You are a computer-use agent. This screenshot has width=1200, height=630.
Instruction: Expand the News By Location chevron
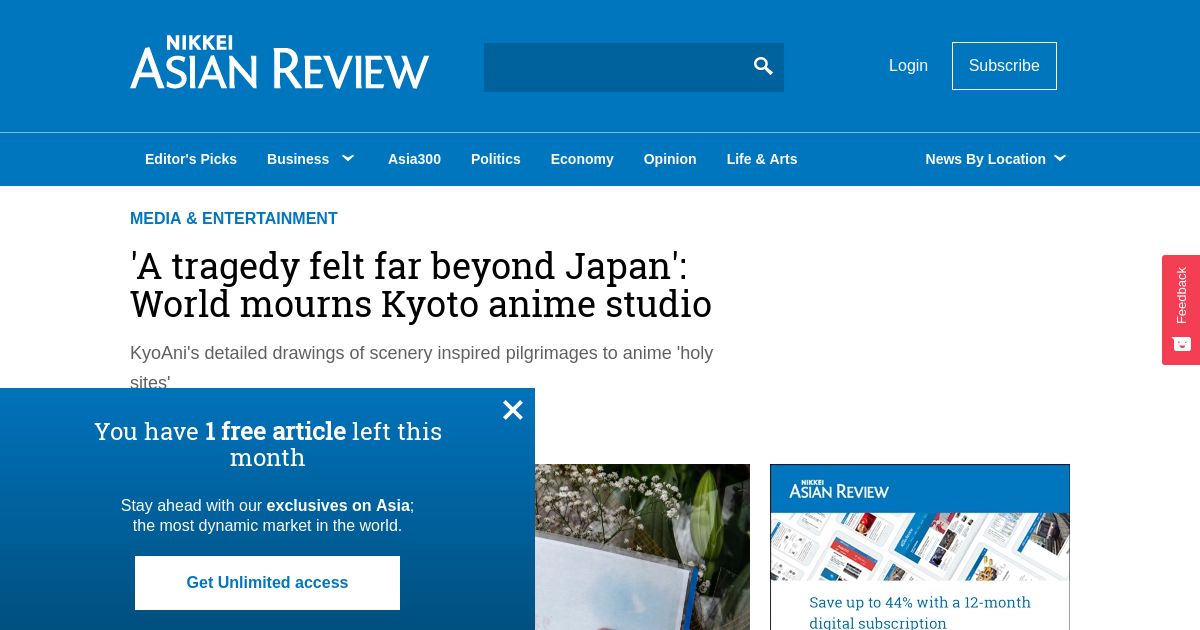pos(1060,158)
